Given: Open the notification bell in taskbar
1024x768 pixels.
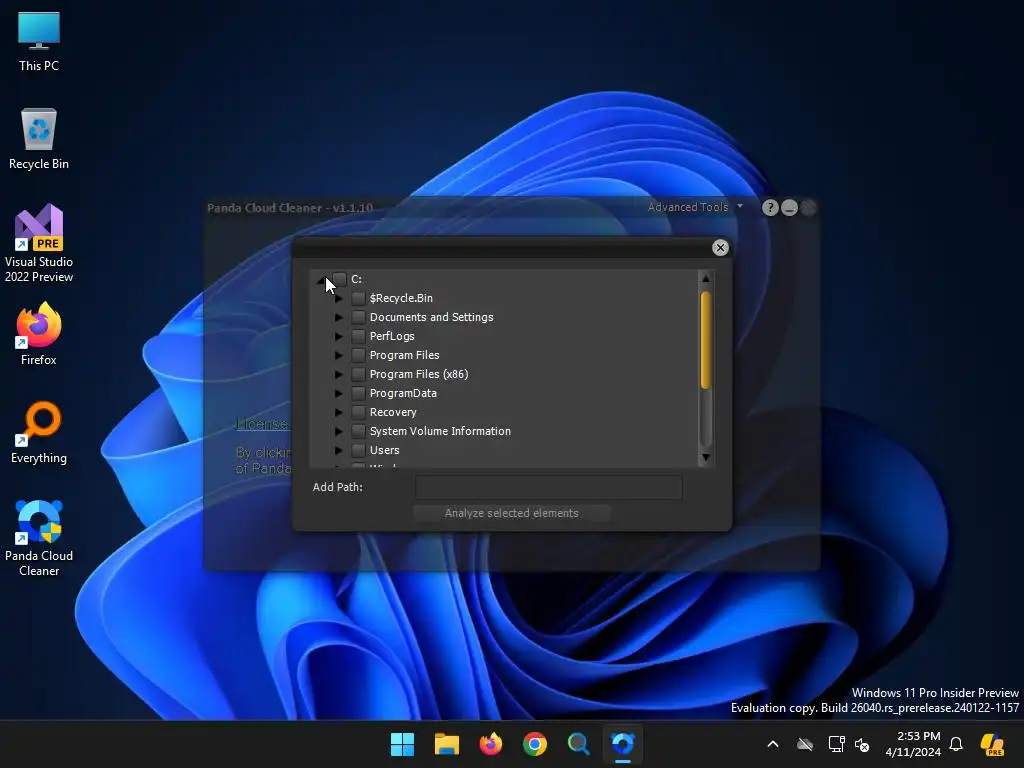Looking at the screenshot, I should point(956,744).
